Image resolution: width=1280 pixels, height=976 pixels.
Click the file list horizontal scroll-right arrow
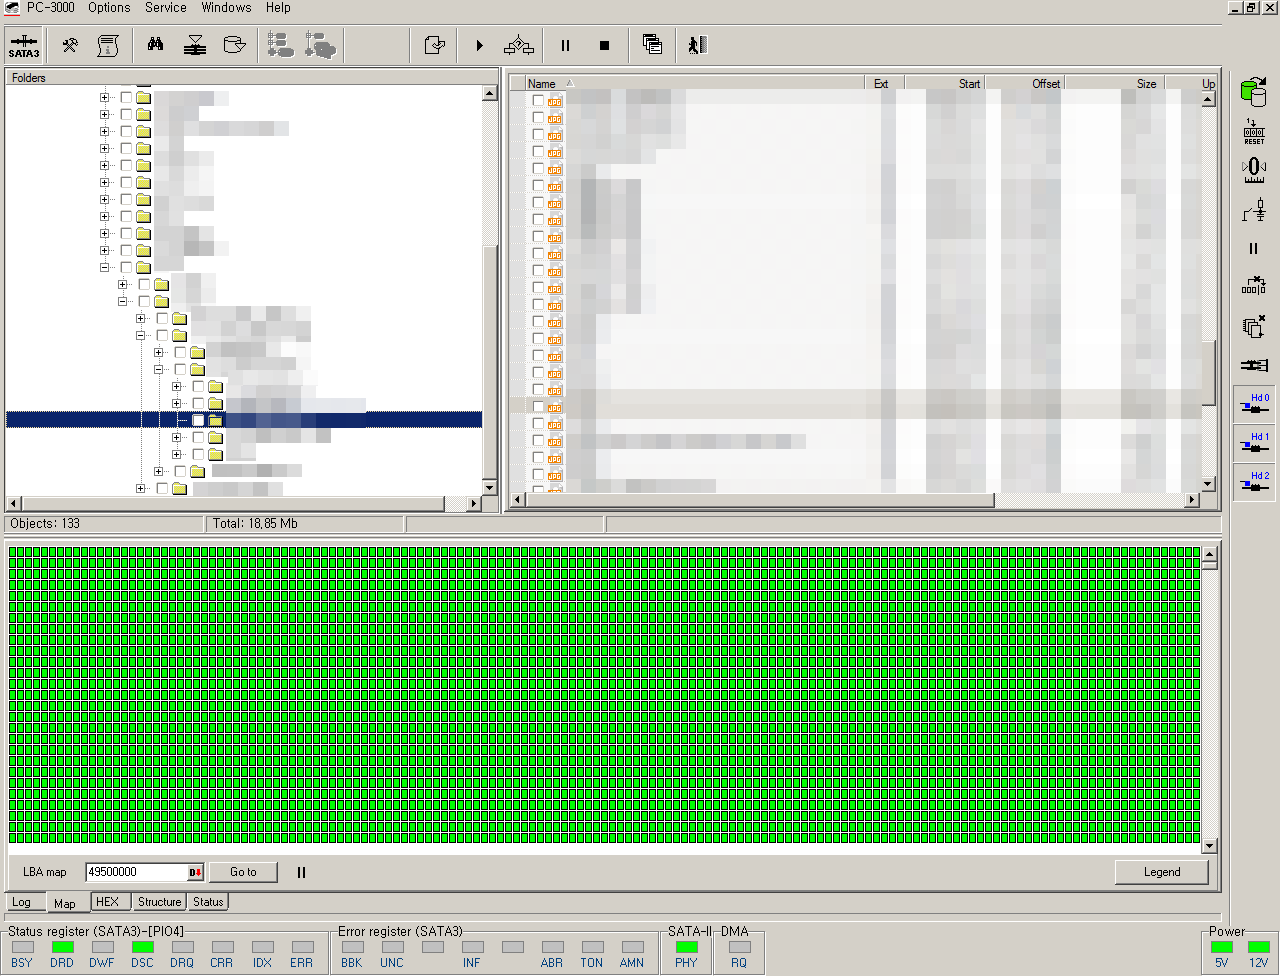pos(1192,500)
